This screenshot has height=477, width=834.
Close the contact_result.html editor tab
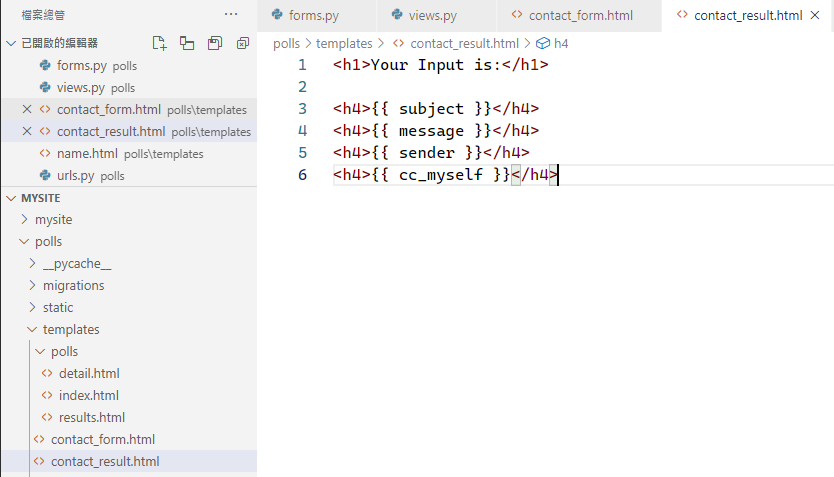click(x=820, y=15)
